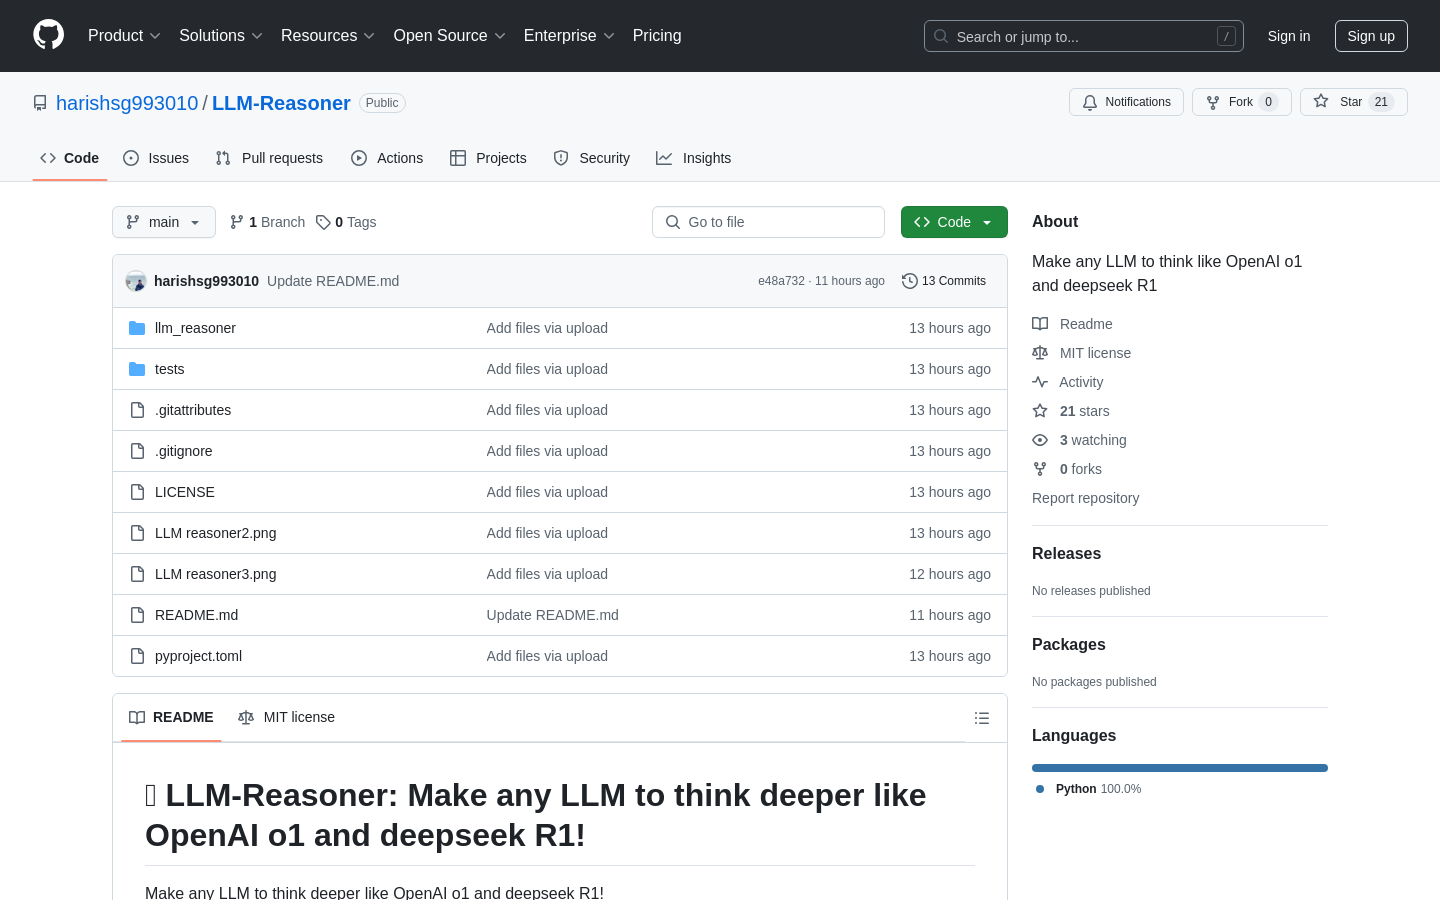Click the star icon beside 21 stars
The height and width of the screenshot is (900, 1440).
click(1040, 411)
